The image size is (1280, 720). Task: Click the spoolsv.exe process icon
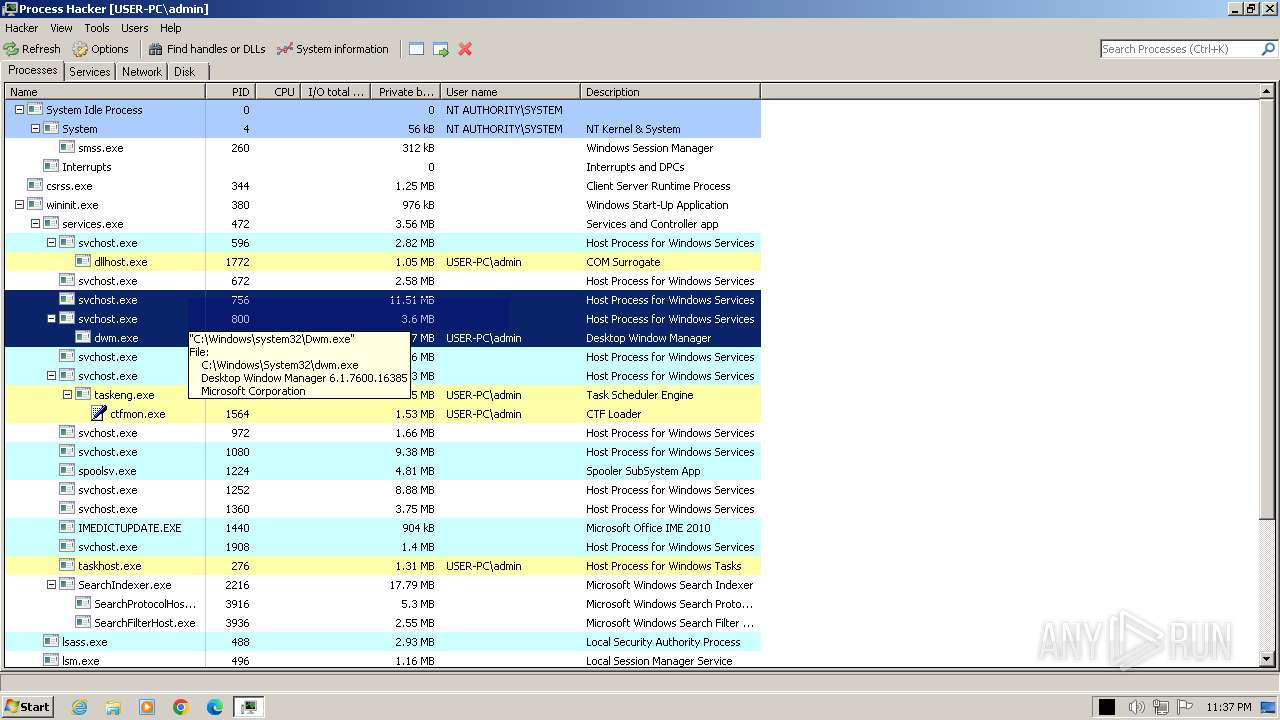pyautogui.click(x=67, y=471)
